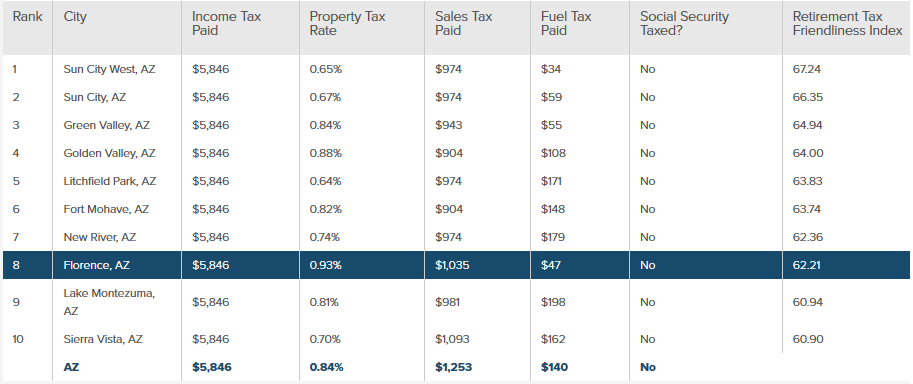Click the Property Tax Rate header
Screen dimensions: 913x384
tap(348, 24)
